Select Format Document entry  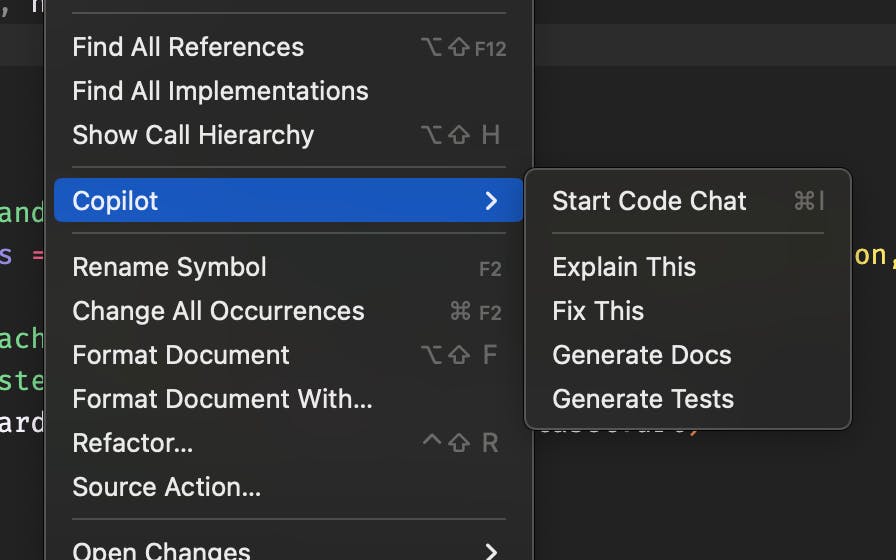coord(289,355)
